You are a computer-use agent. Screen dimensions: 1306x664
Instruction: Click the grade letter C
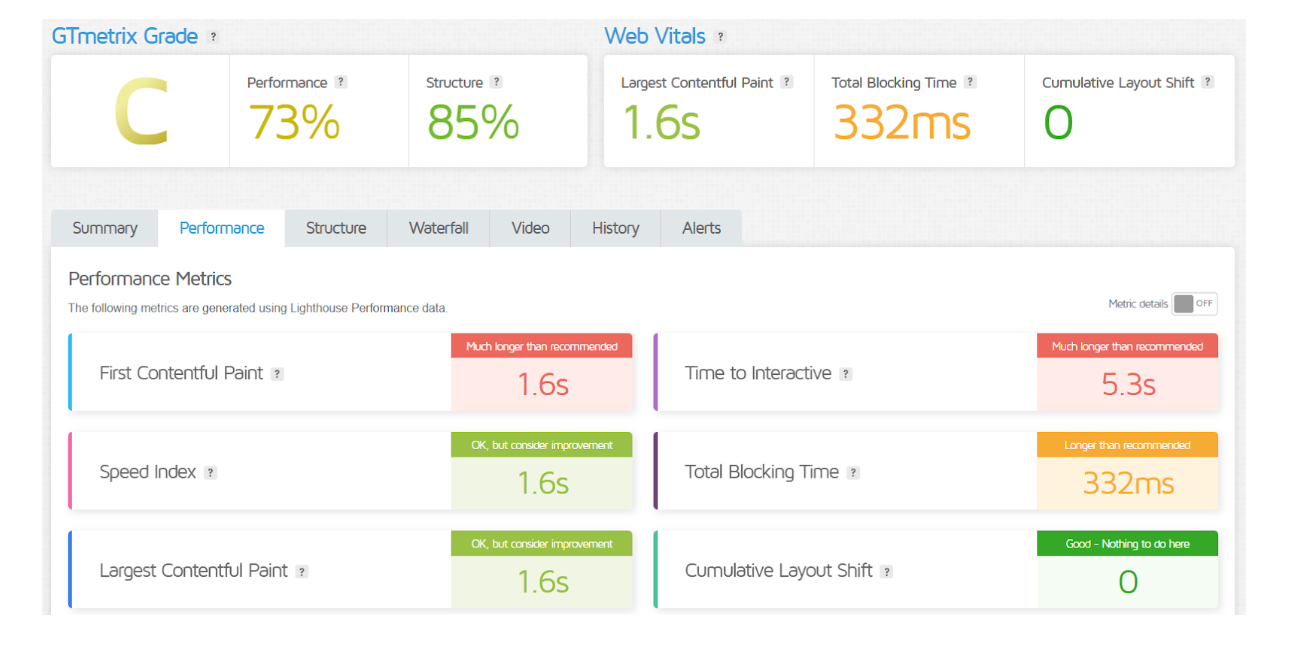pos(140,112)
